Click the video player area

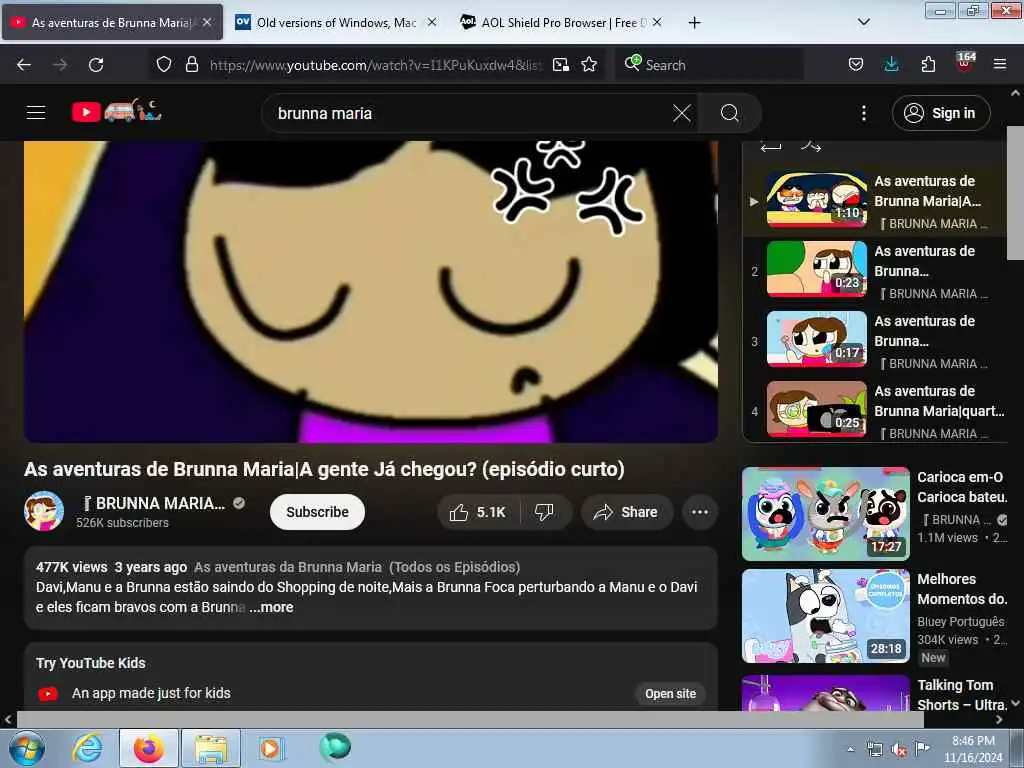[x=371, y=291]
